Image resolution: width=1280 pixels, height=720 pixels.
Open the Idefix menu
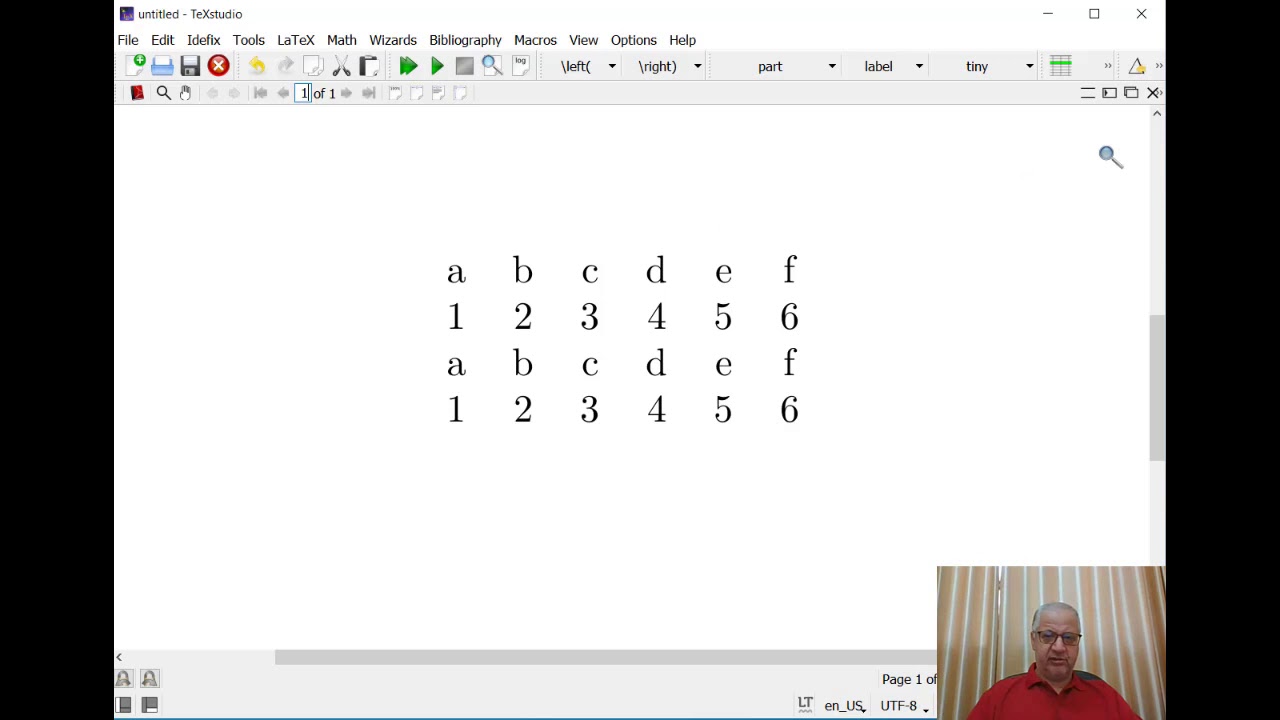(x=203, y=40)
